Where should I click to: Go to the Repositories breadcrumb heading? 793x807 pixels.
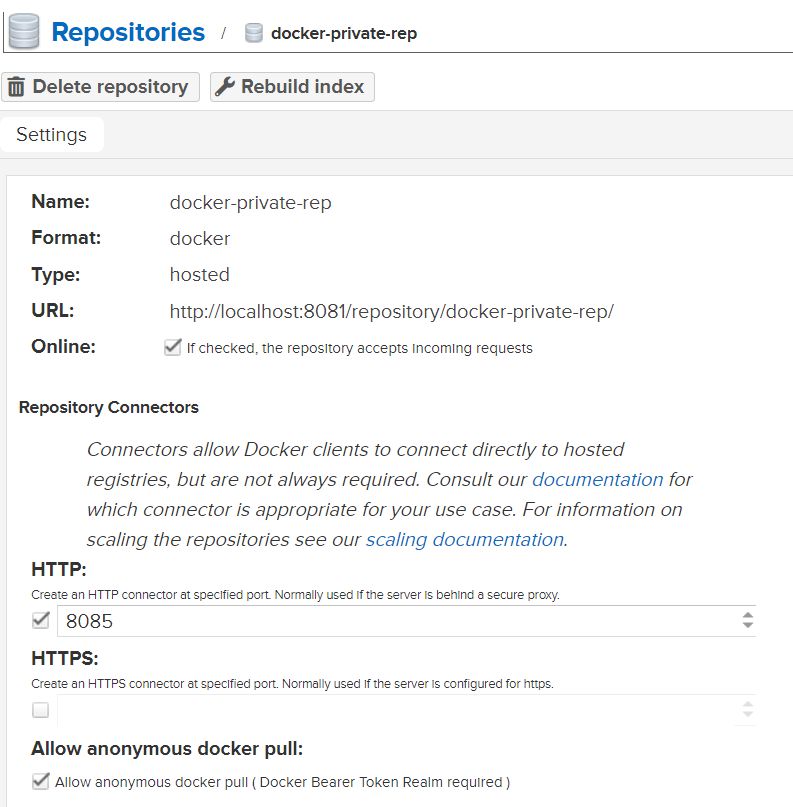click(x=128, y=32)
